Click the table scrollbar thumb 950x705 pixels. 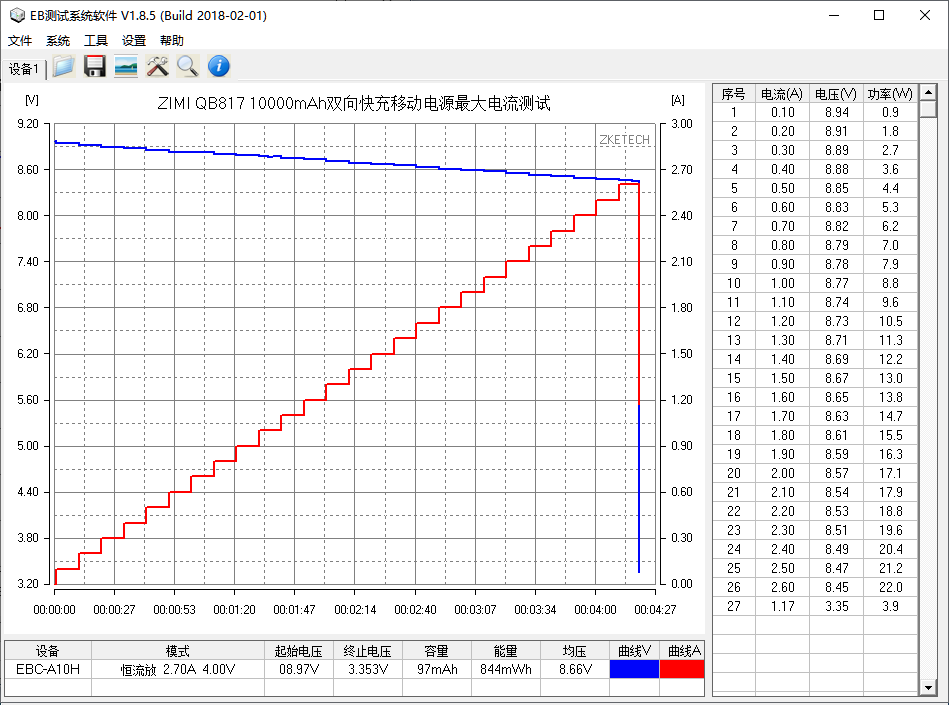pyautogui.click(x=928, y=110)
